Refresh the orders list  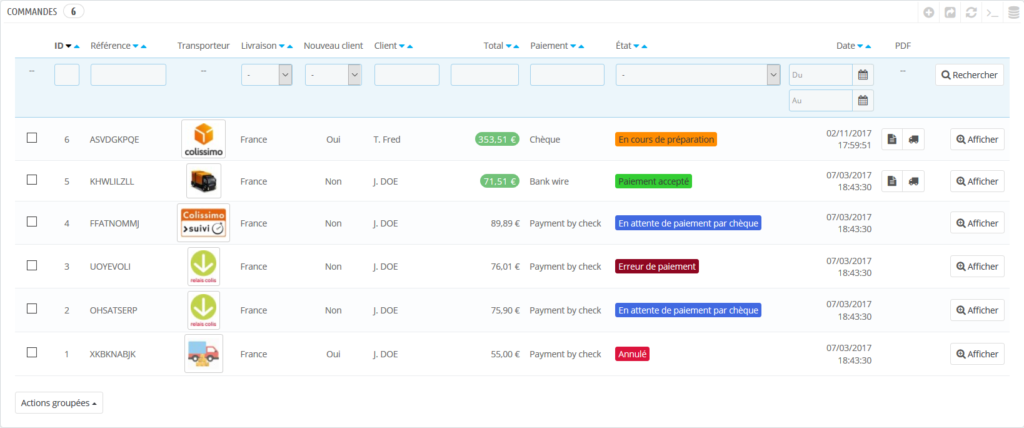970,13
